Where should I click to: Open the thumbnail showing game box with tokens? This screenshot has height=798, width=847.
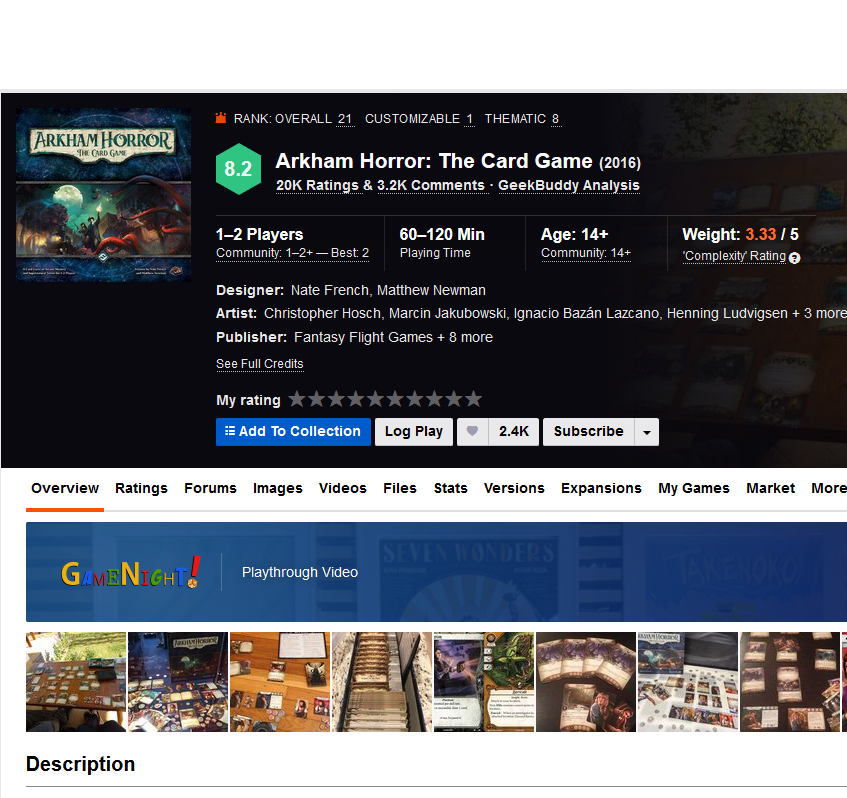click(178, 682)
